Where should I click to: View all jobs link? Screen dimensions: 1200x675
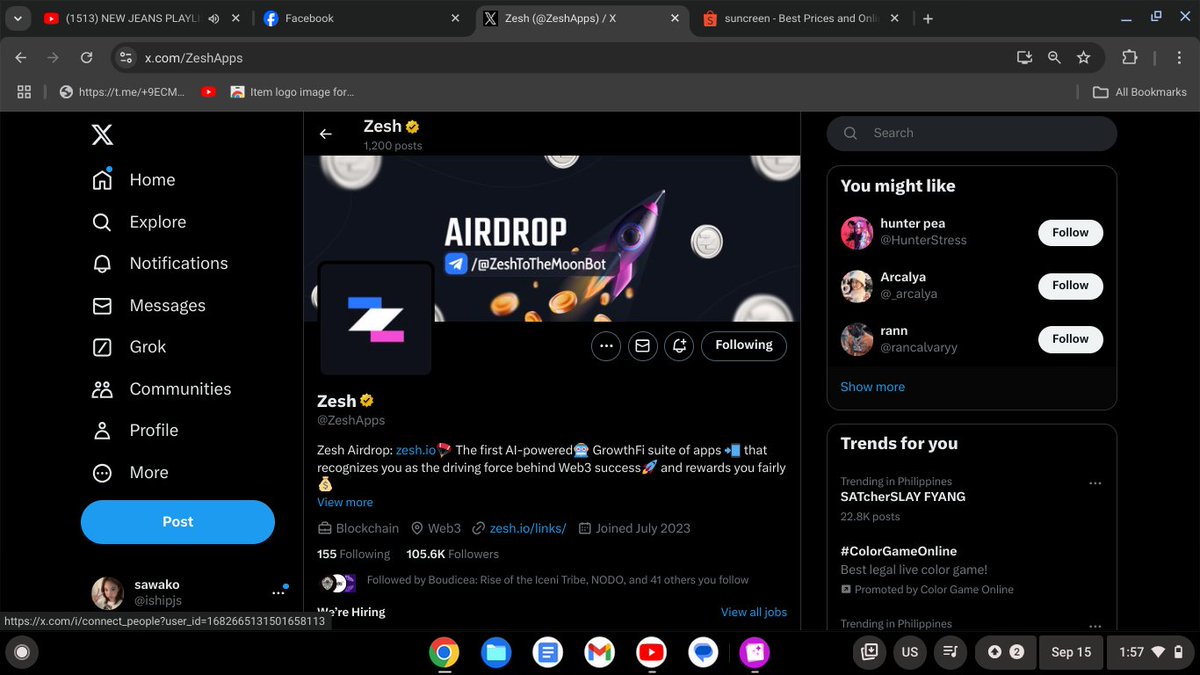tap(754, 612)
